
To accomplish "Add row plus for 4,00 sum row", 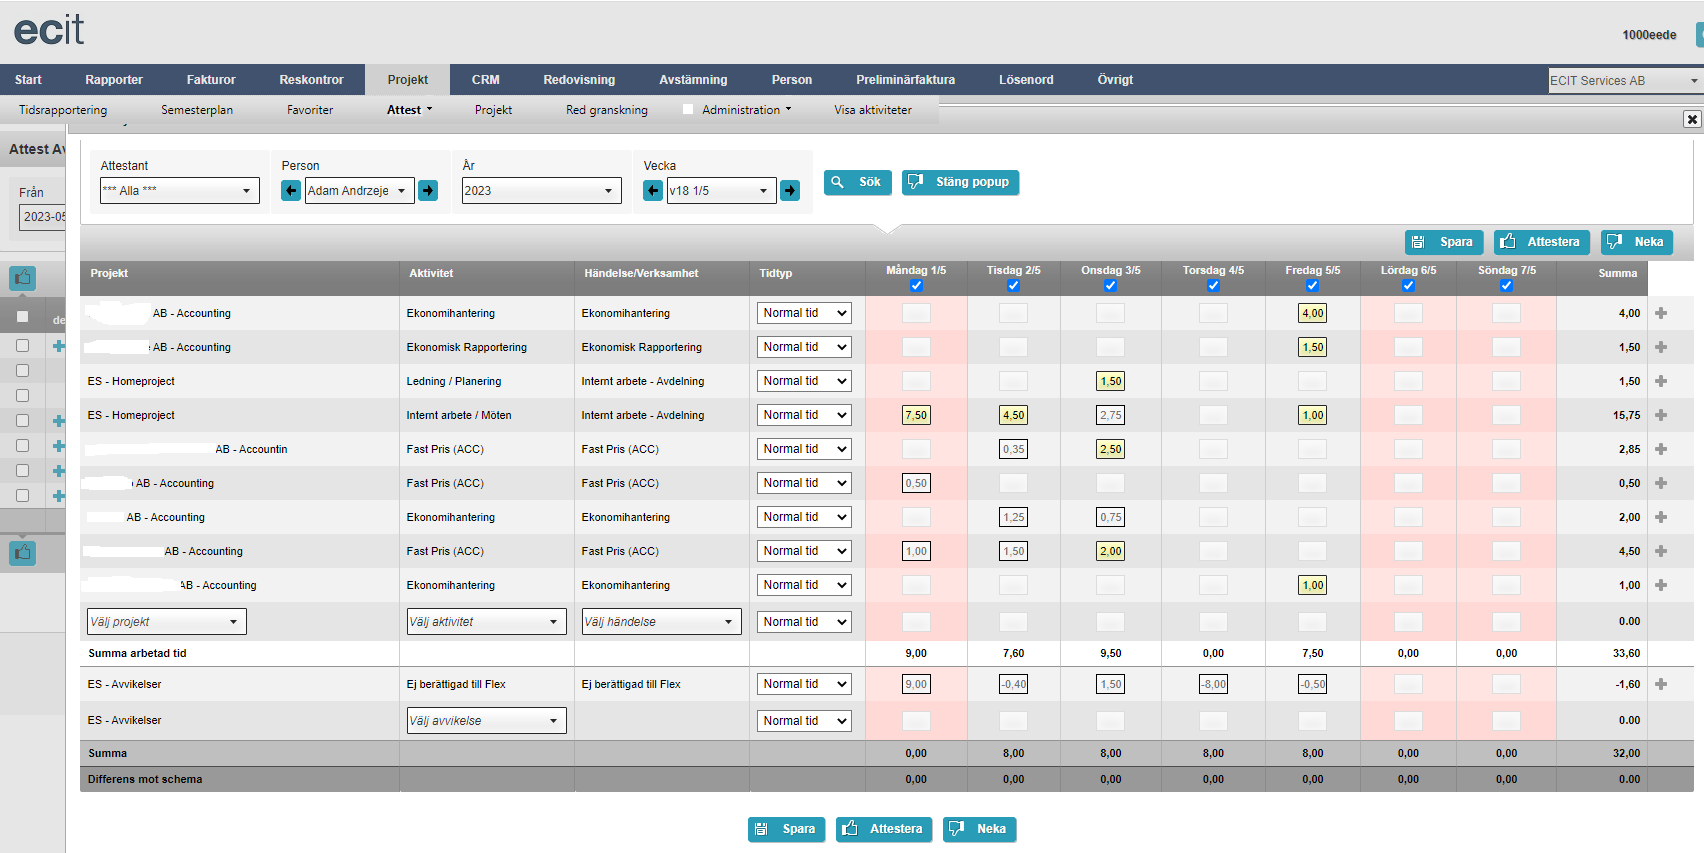I will tap(1661, 313).
